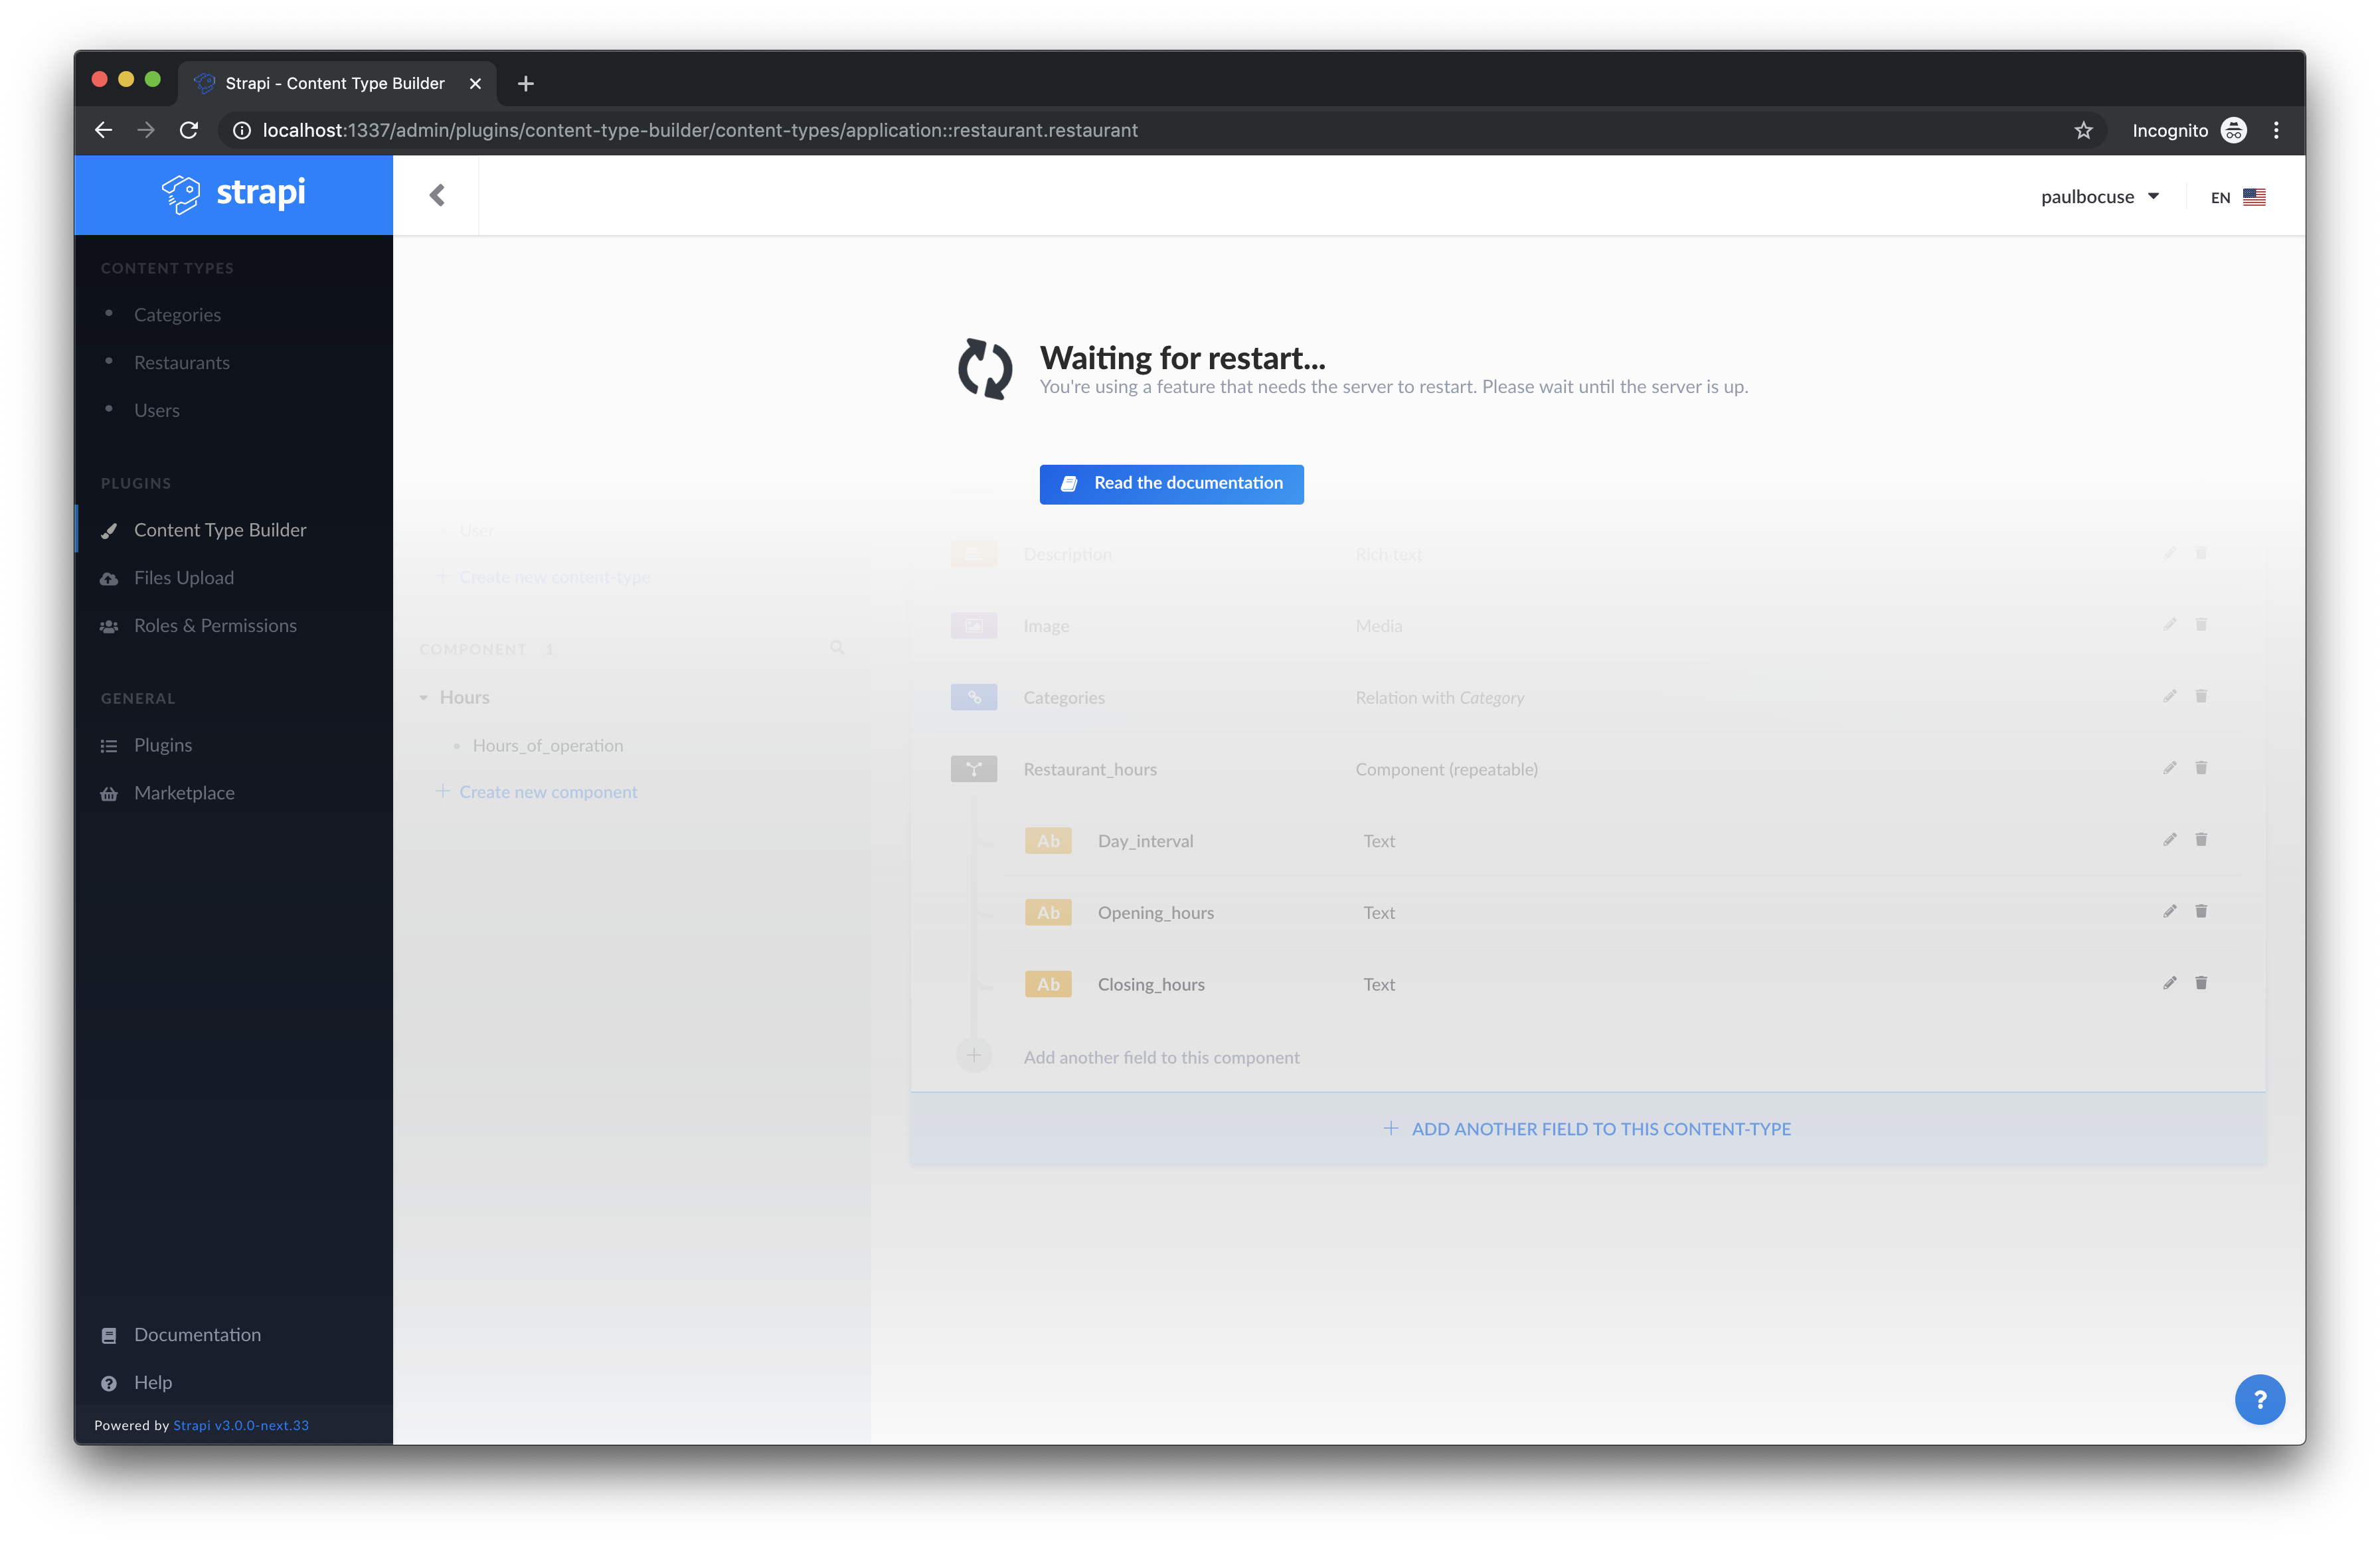Click trash icon on Restaurant_hours row
Viewport: 2380px width, 1543px height.
[2200, 768]
